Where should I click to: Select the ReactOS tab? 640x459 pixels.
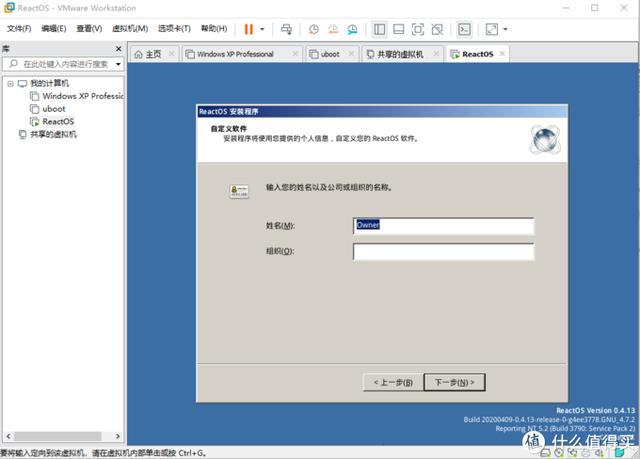point(477,54)
